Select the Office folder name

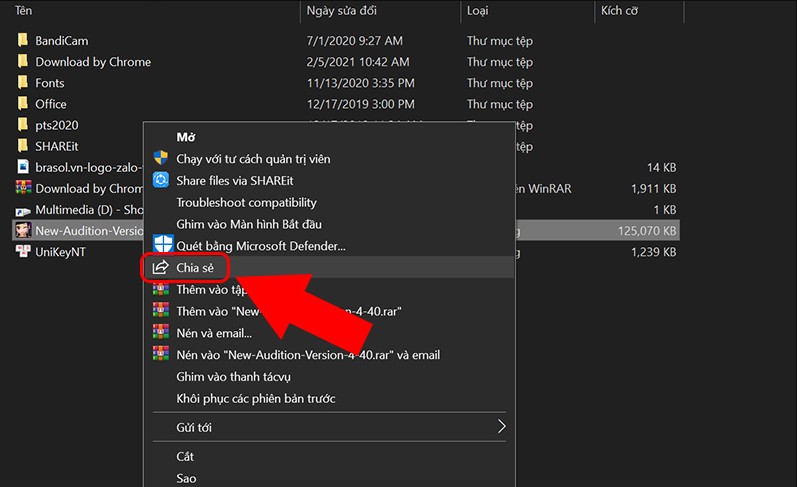(51, 104)
